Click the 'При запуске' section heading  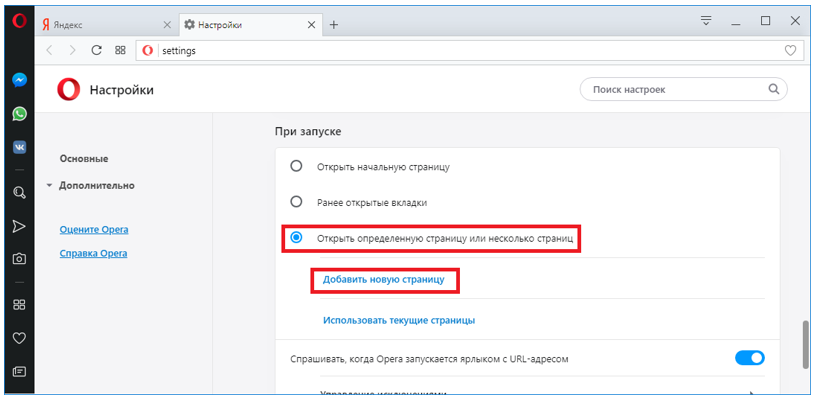[x=308, y=131]
